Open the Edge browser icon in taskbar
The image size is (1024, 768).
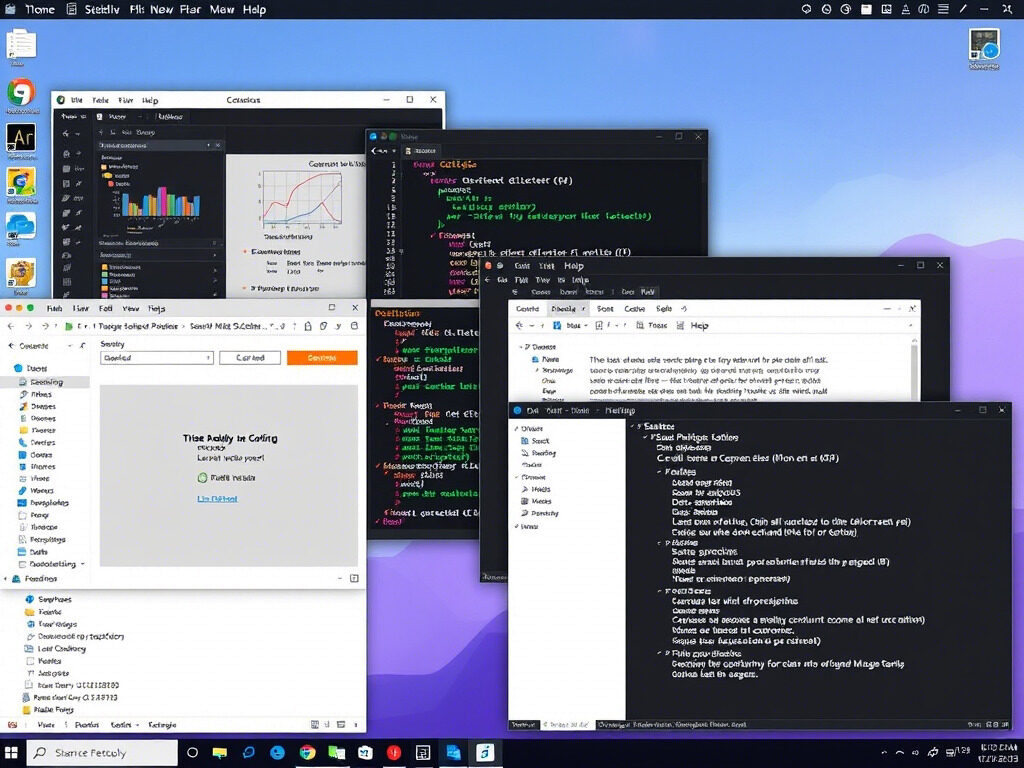click(278, 752)
